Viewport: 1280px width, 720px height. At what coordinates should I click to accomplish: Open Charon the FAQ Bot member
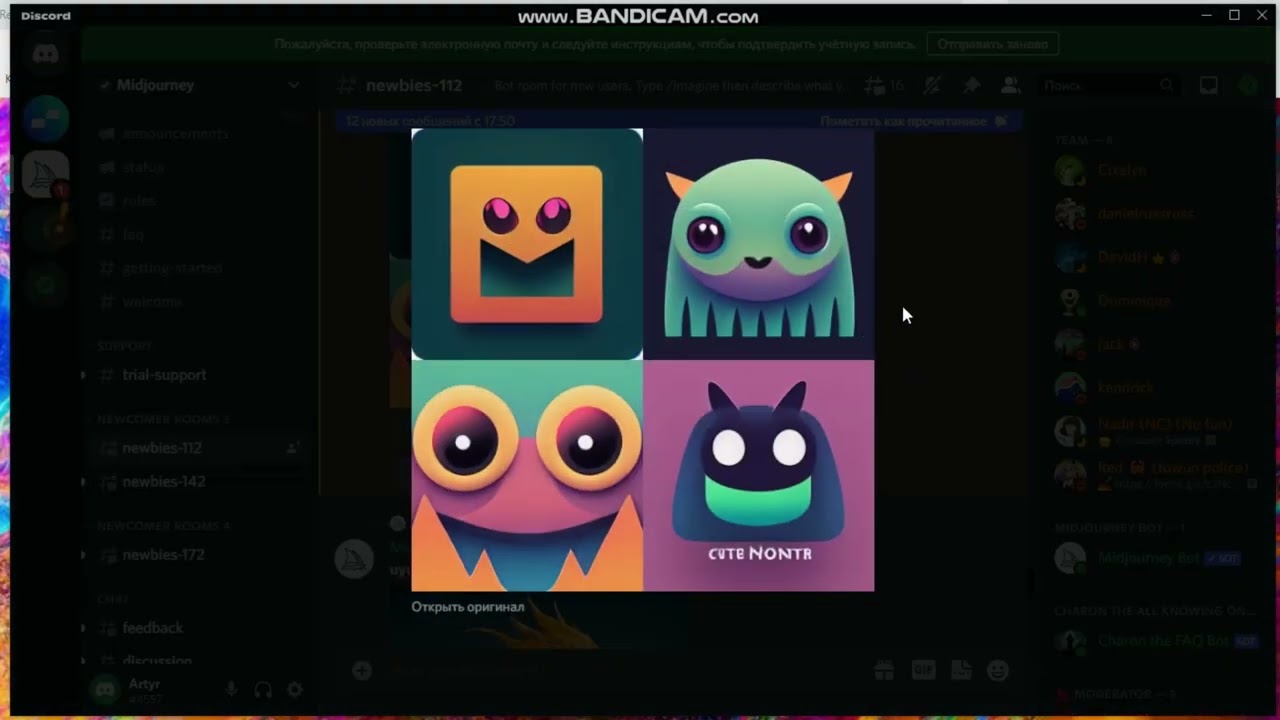pos(1155,641)
